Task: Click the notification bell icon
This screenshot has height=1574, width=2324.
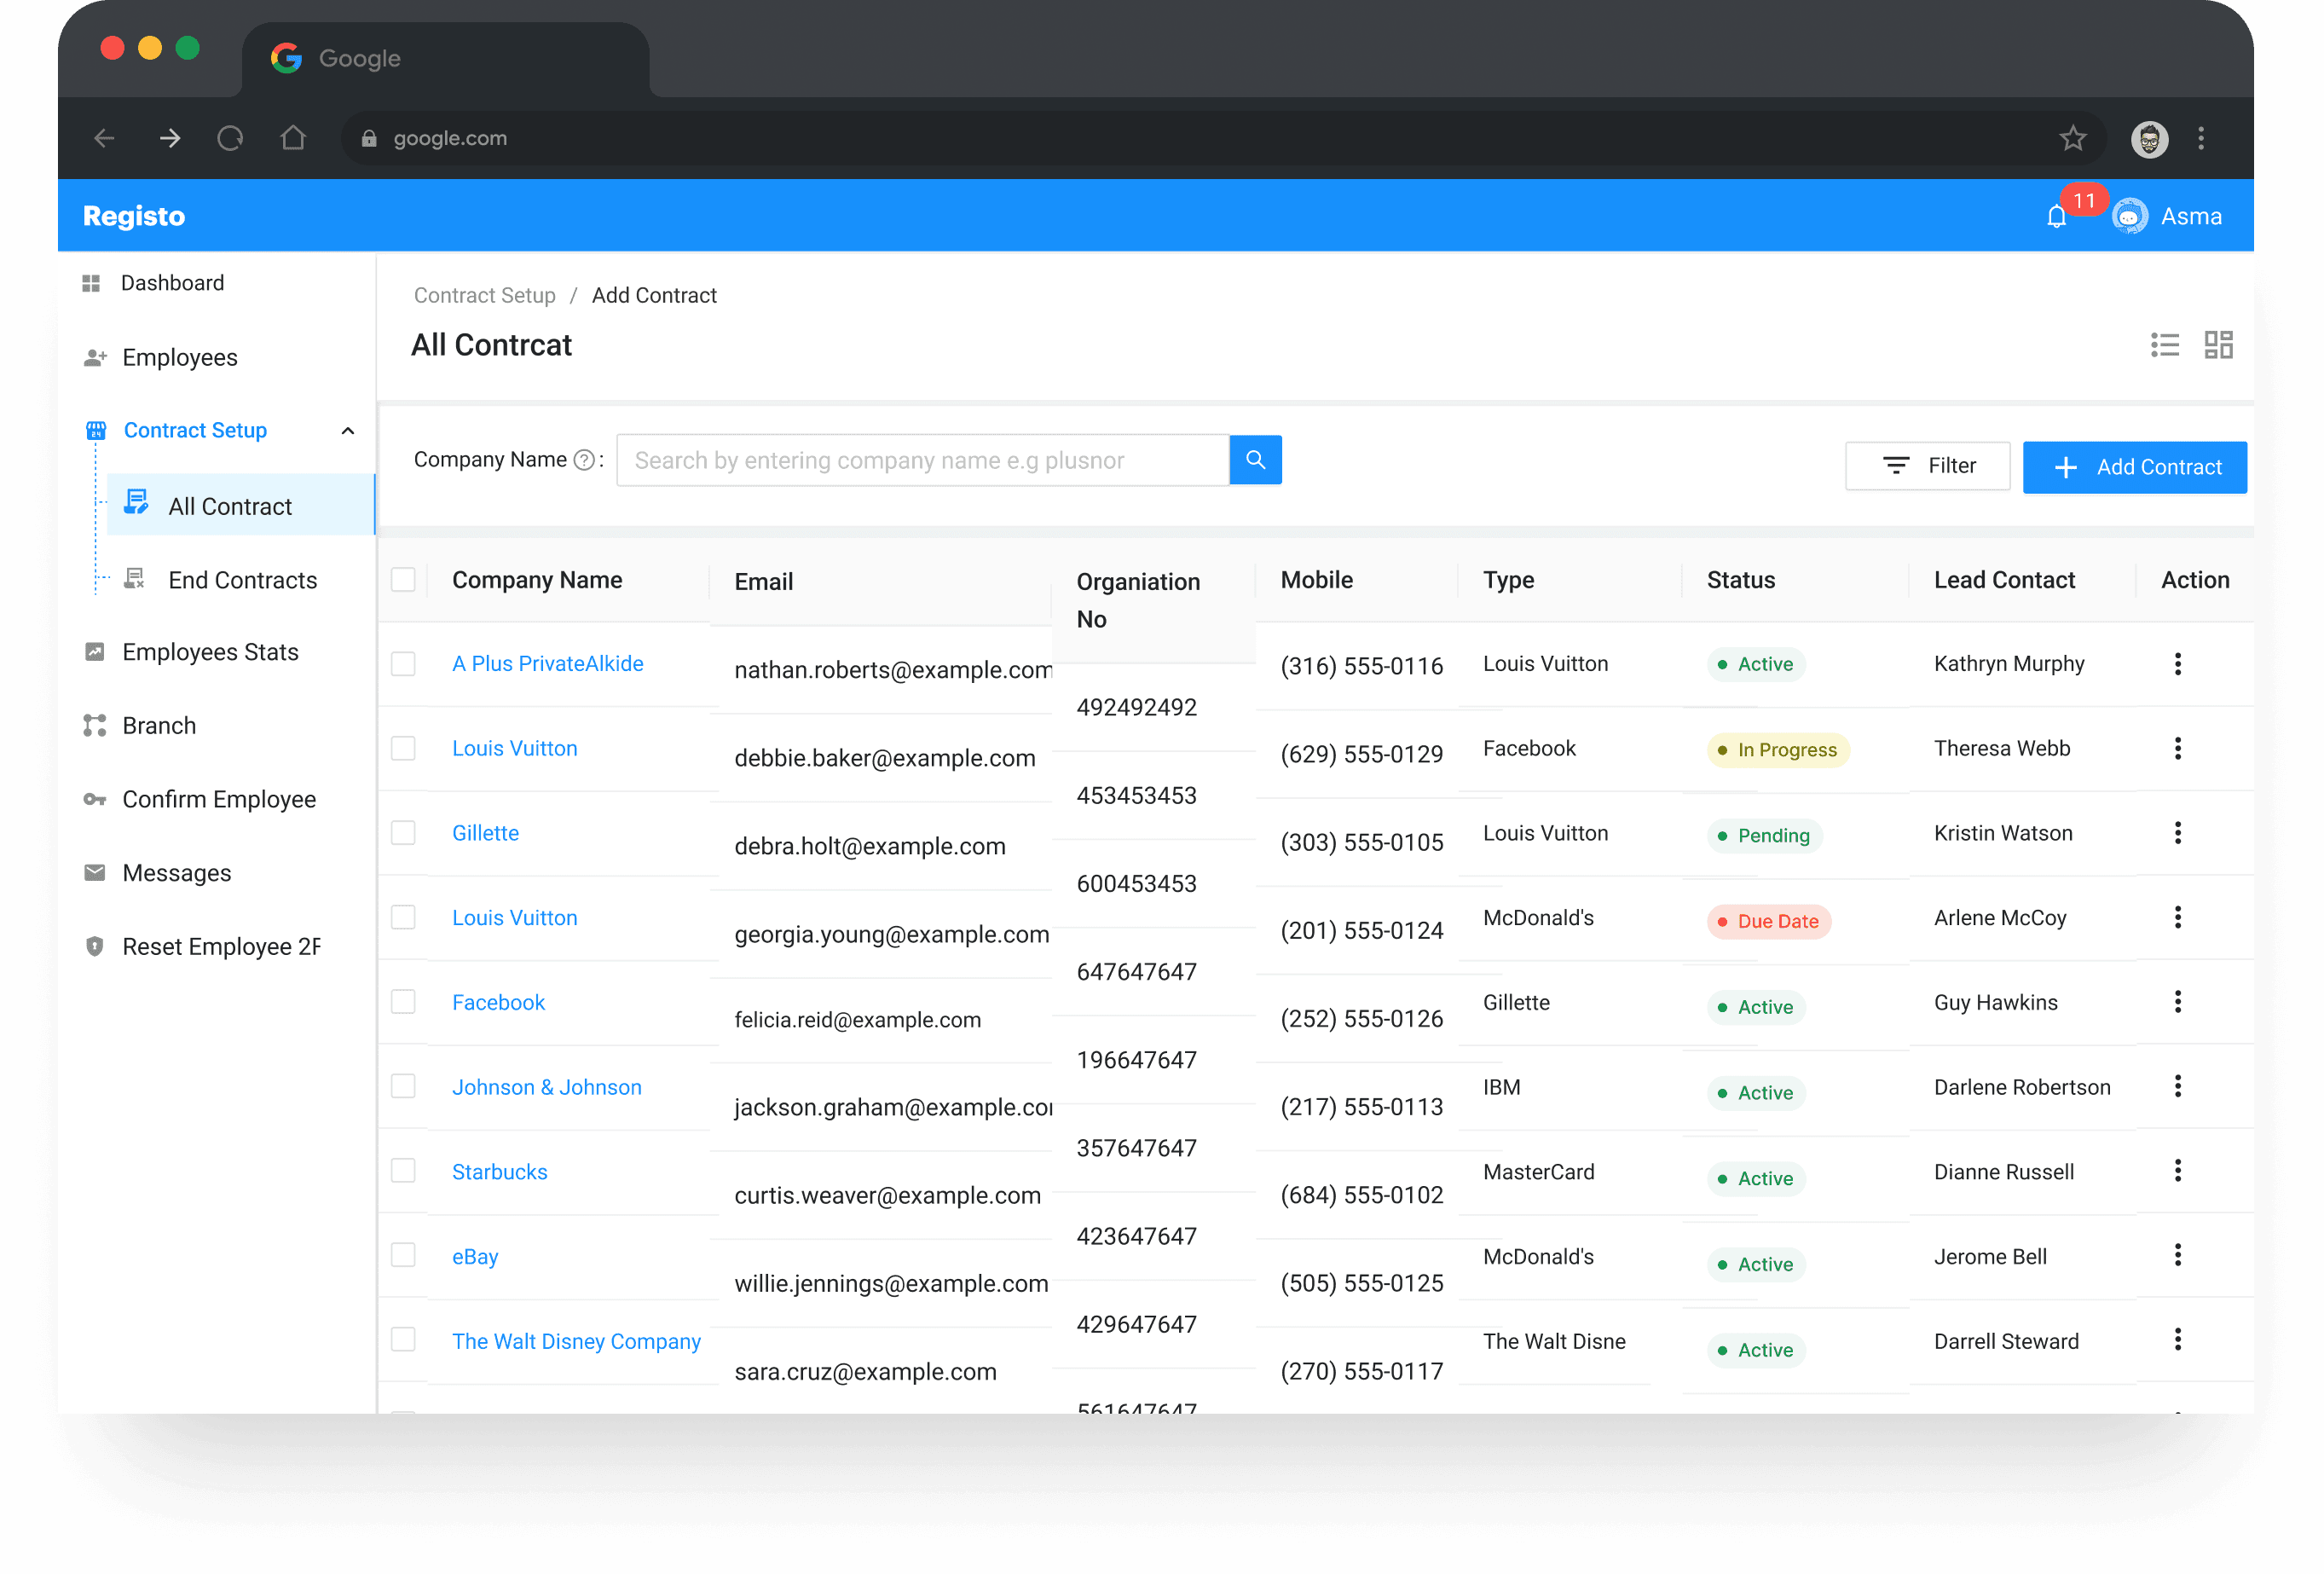Action: point(2056,216)
